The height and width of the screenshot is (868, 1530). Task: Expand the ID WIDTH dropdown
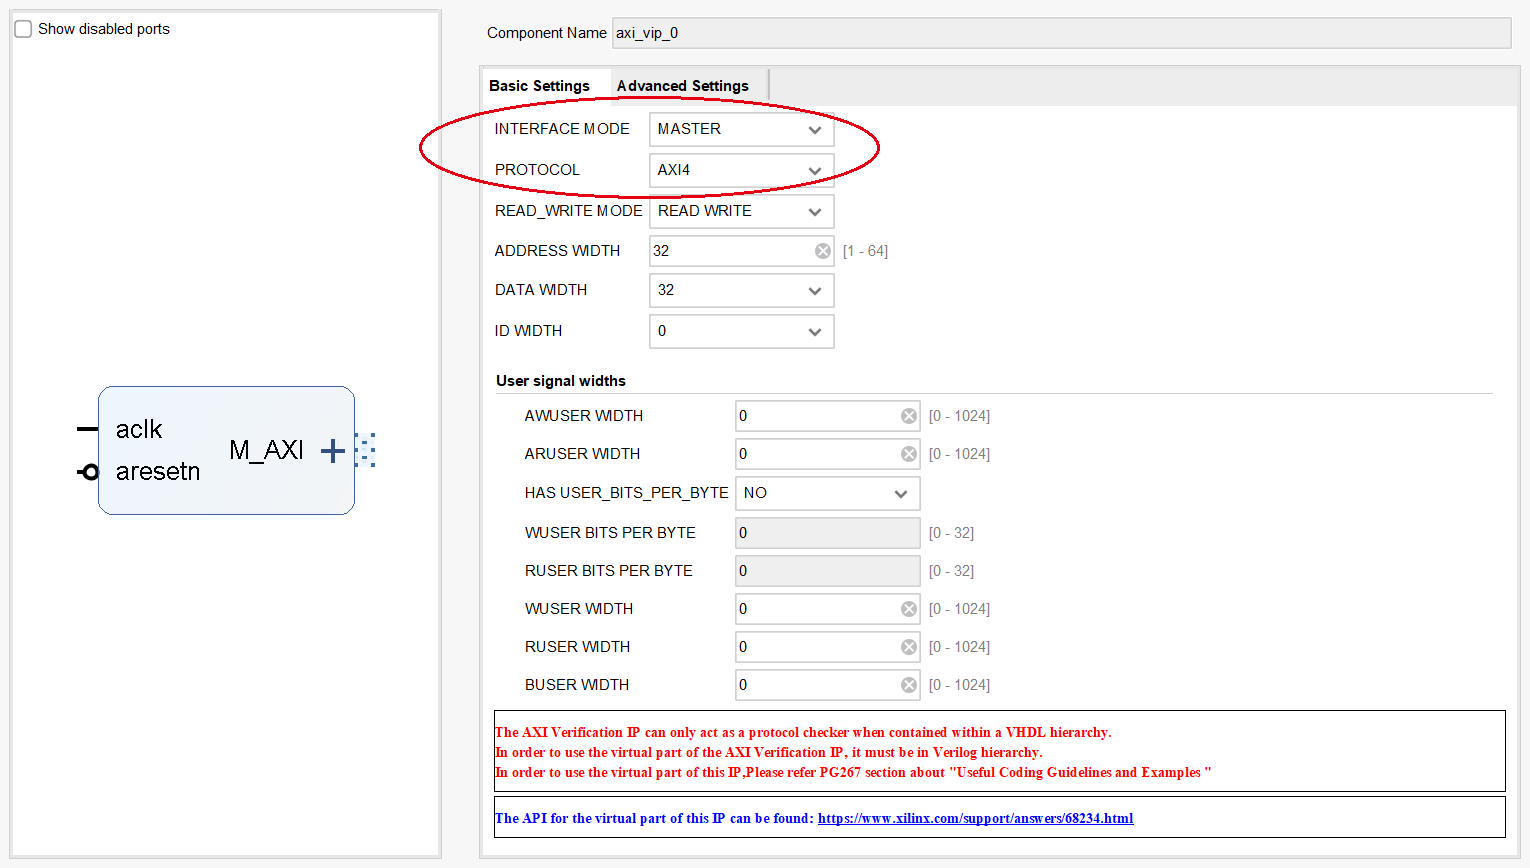[741, 331]
